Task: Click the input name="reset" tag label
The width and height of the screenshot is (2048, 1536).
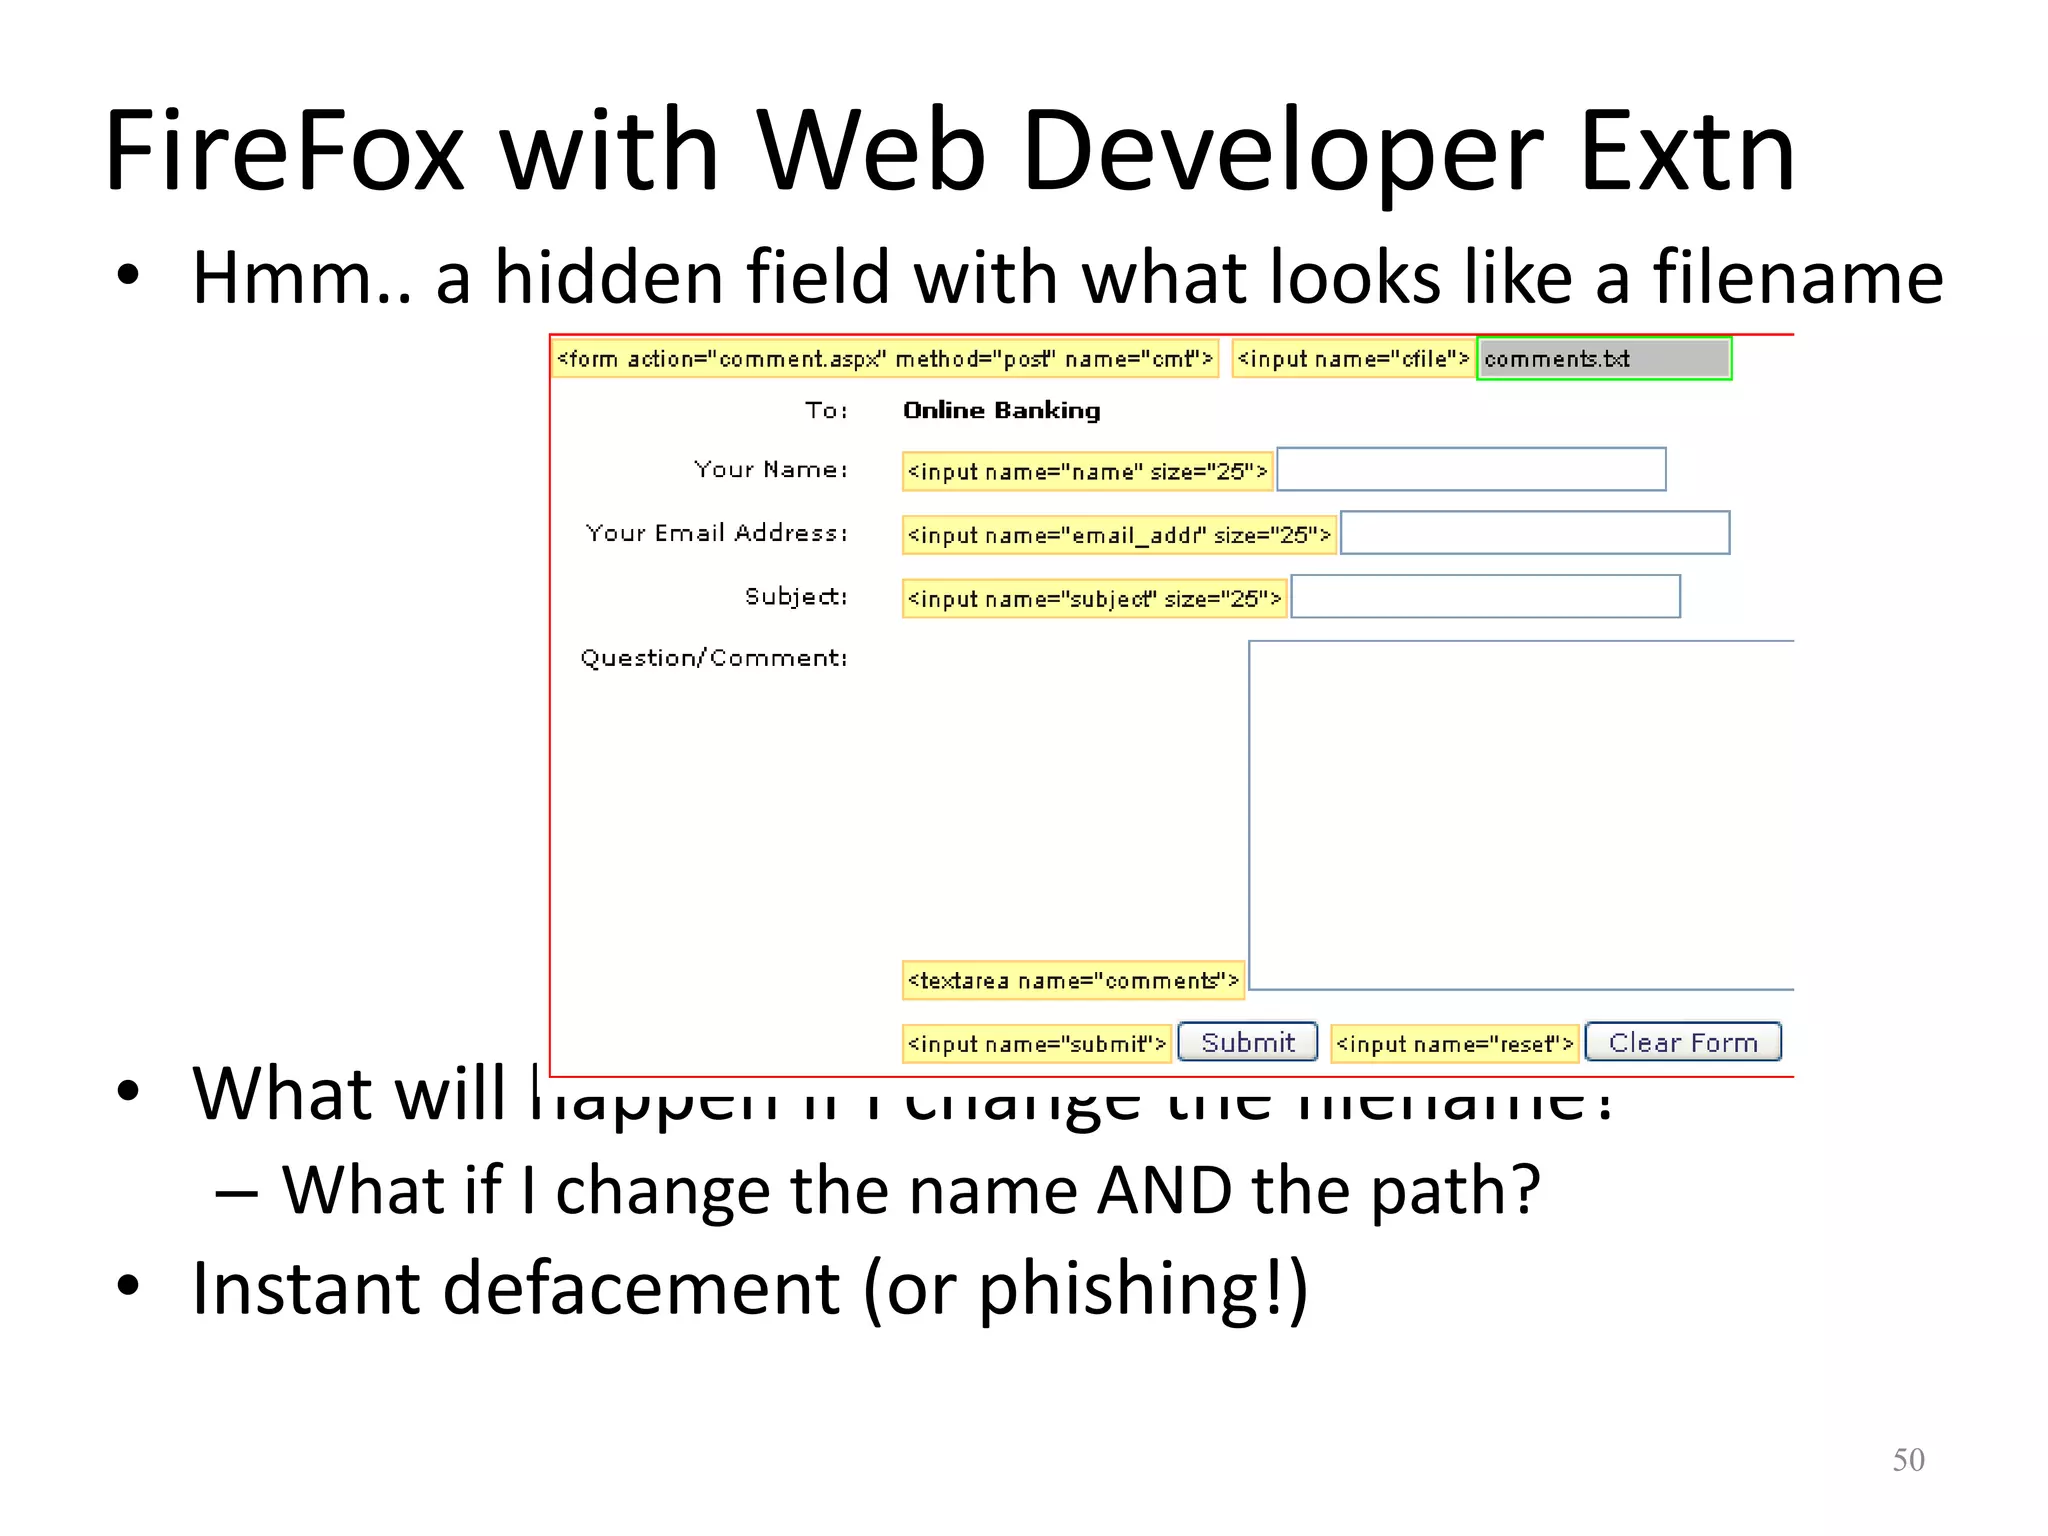Action: coord(1454,1044)
